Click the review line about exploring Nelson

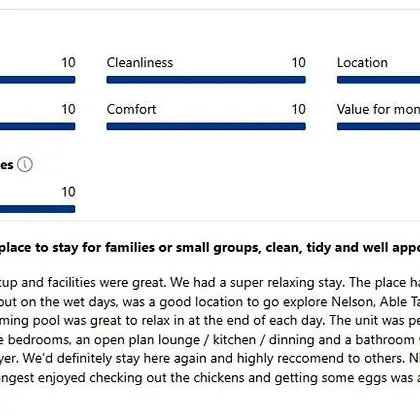point(210,302)
